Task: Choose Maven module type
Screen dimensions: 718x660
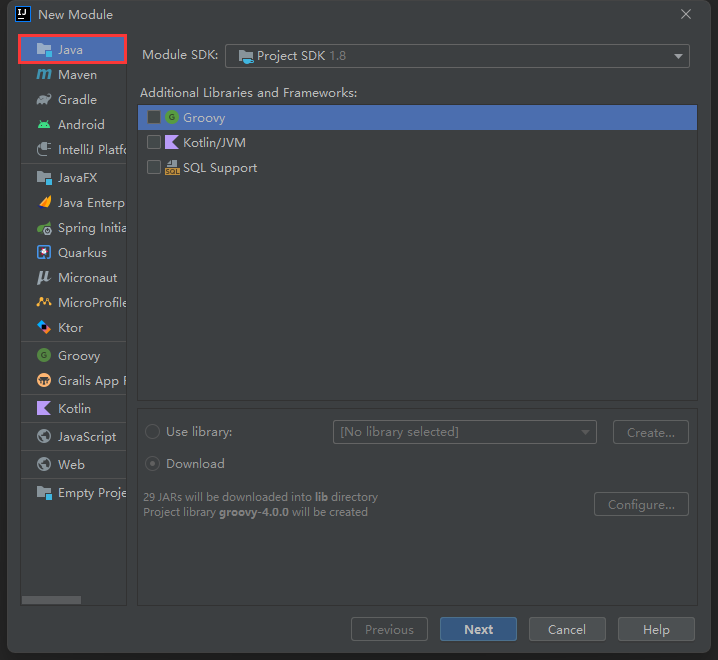Action: pyautogui.click(x=73, y=75)
